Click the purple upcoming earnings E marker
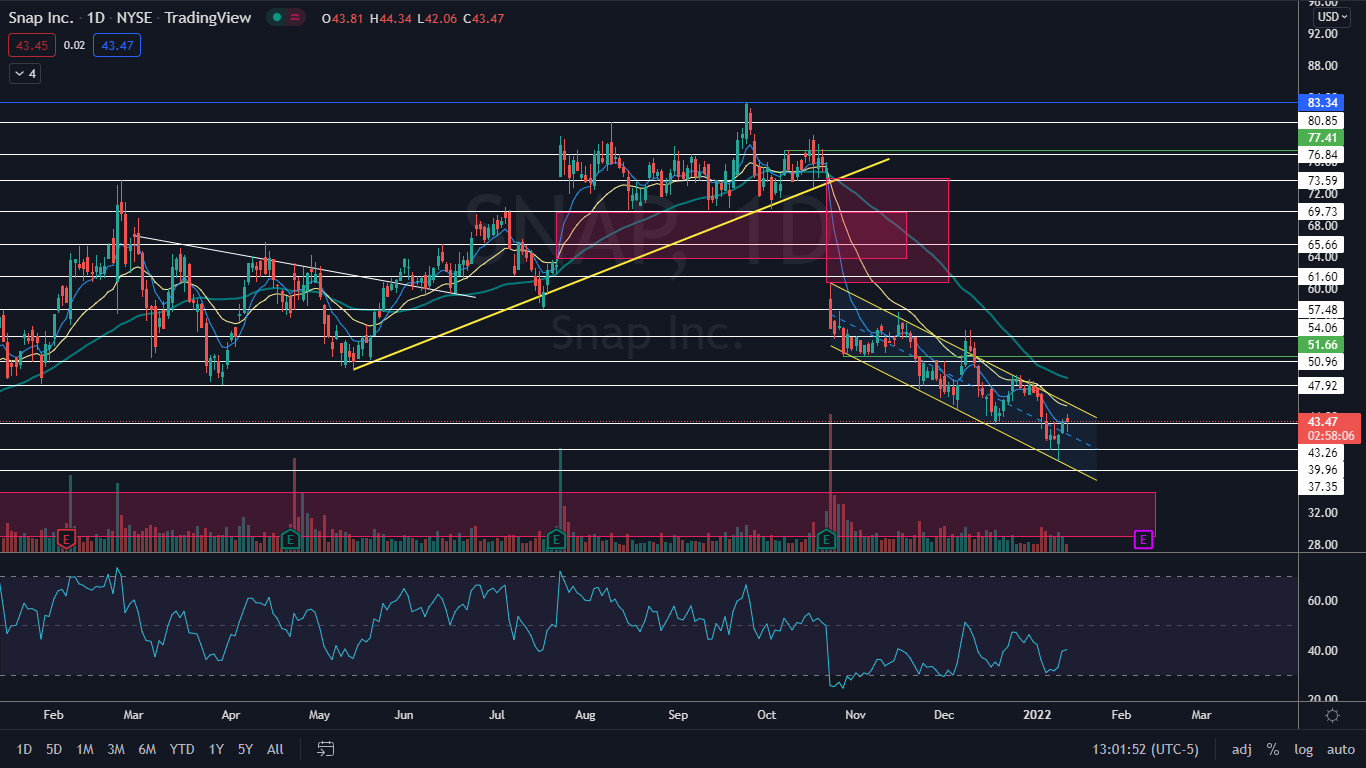The height and width of the screenshot is (768, 1366). tap(1144, 539)
